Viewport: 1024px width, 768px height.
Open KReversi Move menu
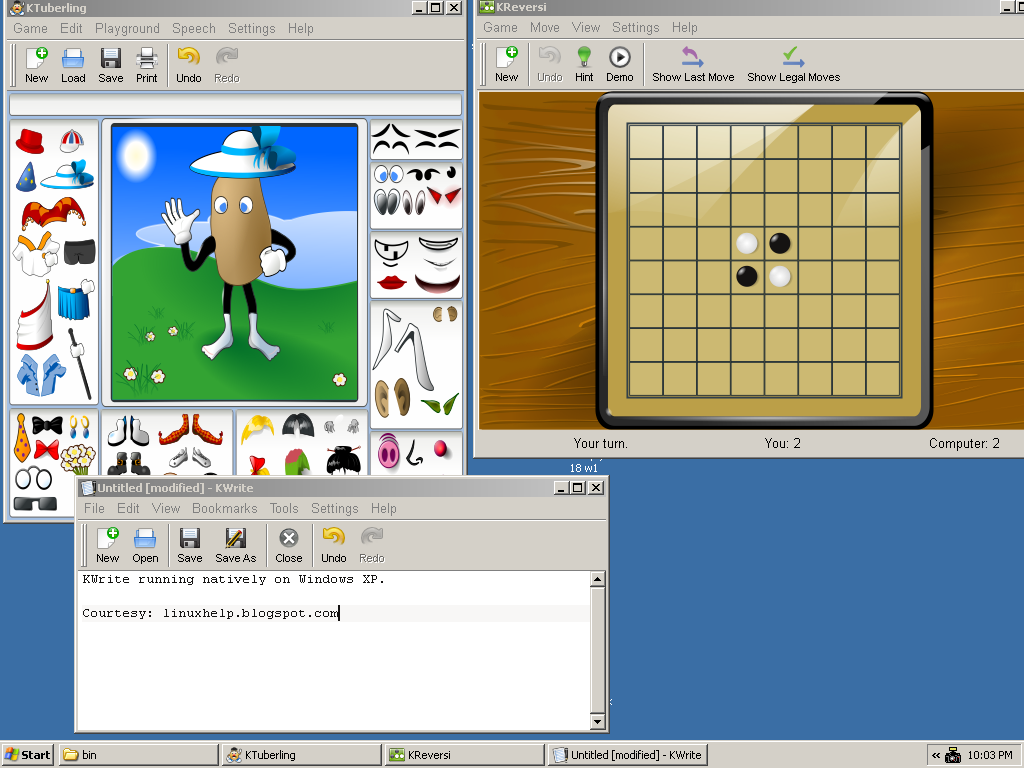pos(545,27)
